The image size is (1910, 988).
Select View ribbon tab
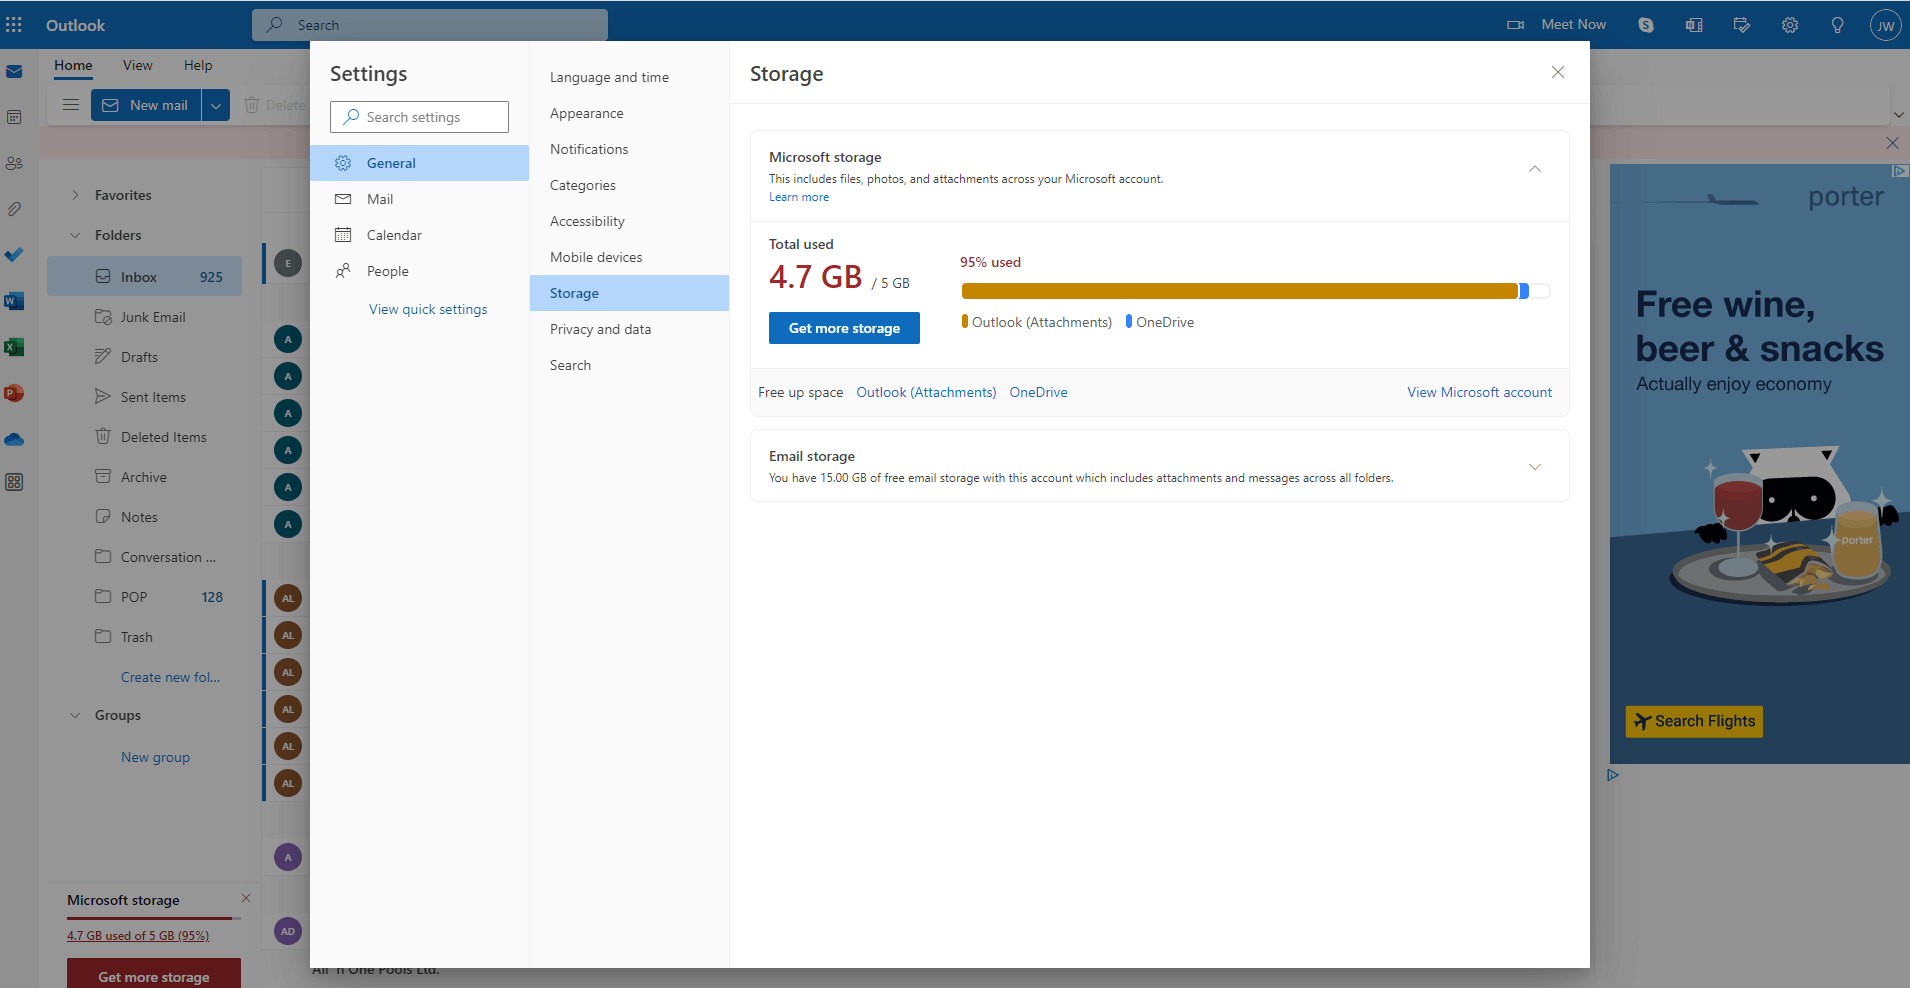[138, 65]
